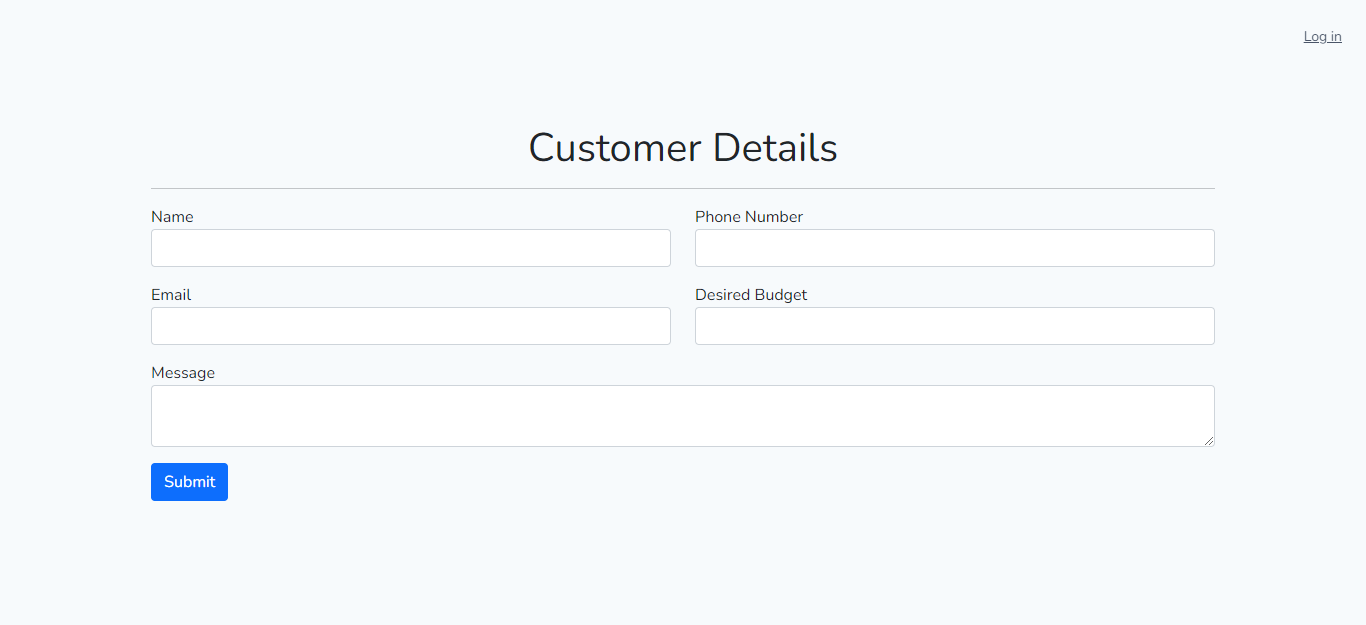Click the Email label text
Screen dimensions: 1366x625
[171, 294]
